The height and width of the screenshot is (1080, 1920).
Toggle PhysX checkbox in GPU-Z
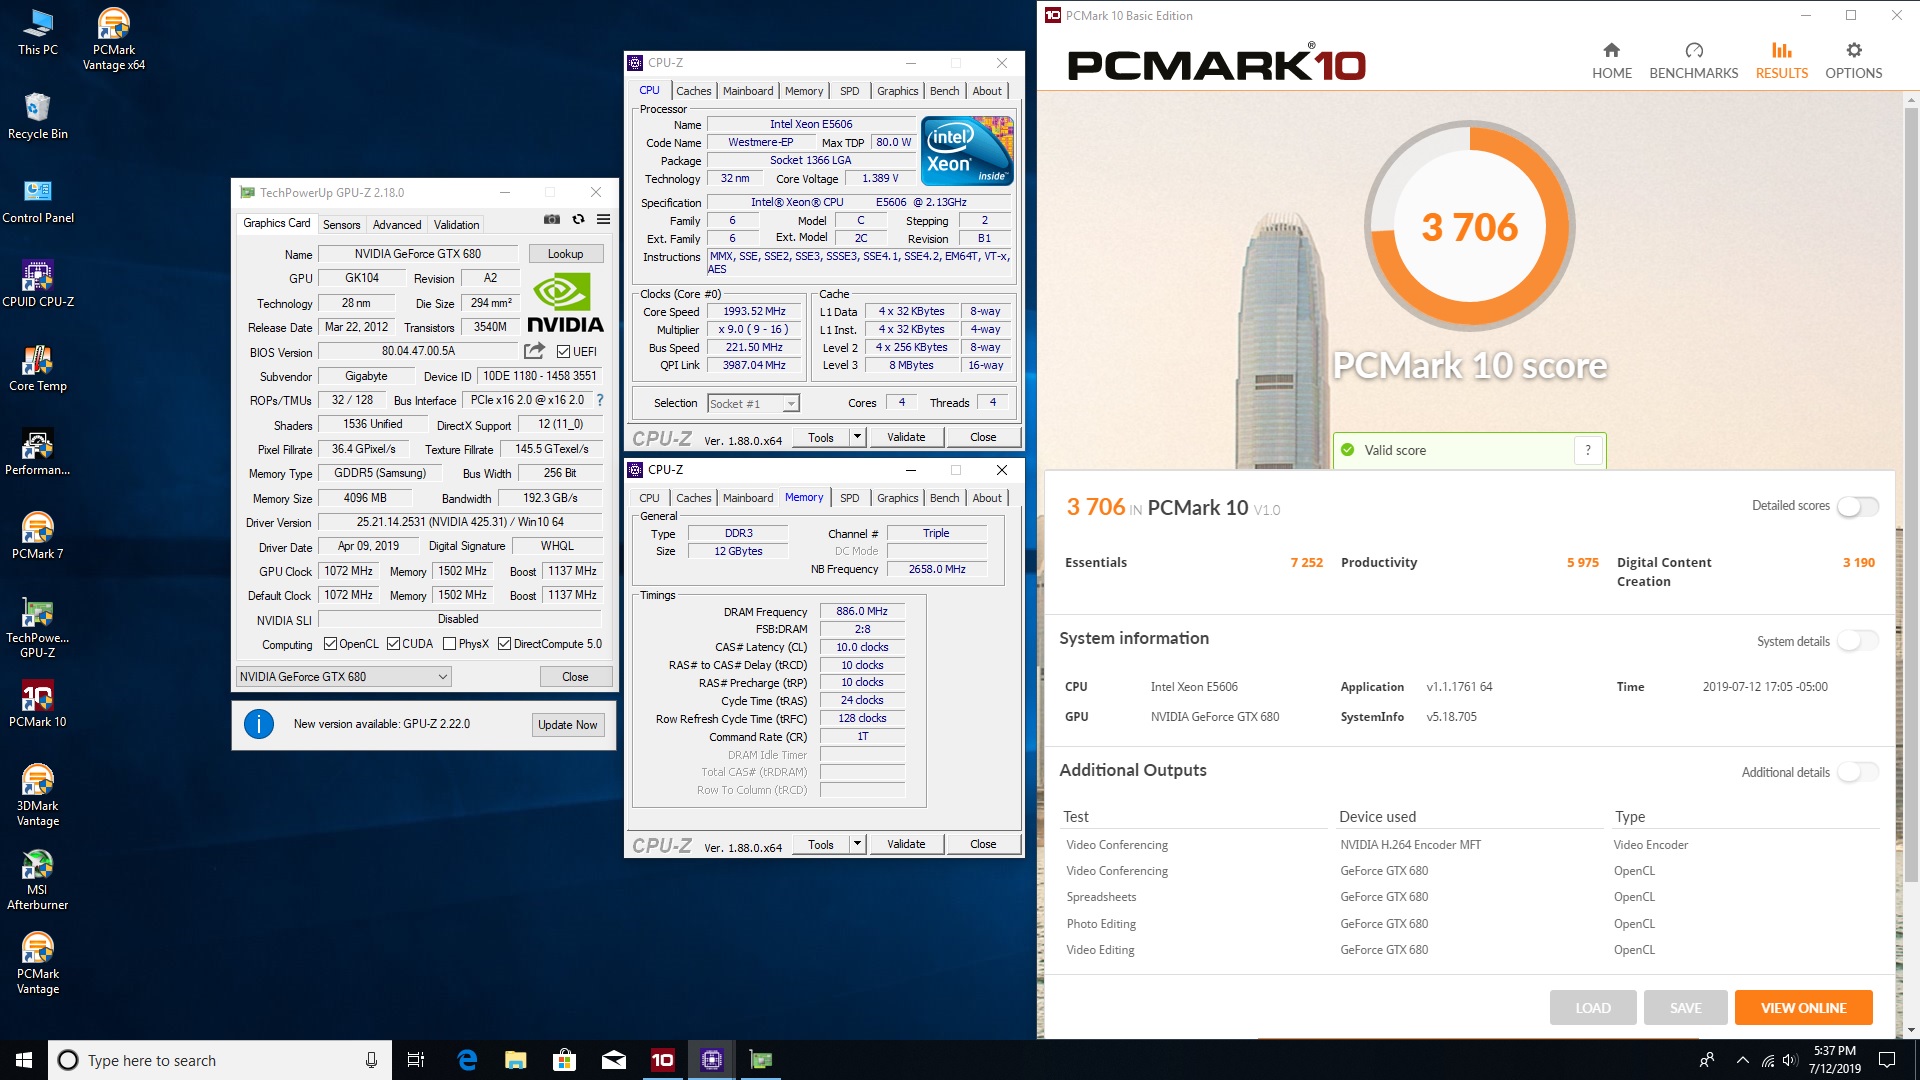449,644
